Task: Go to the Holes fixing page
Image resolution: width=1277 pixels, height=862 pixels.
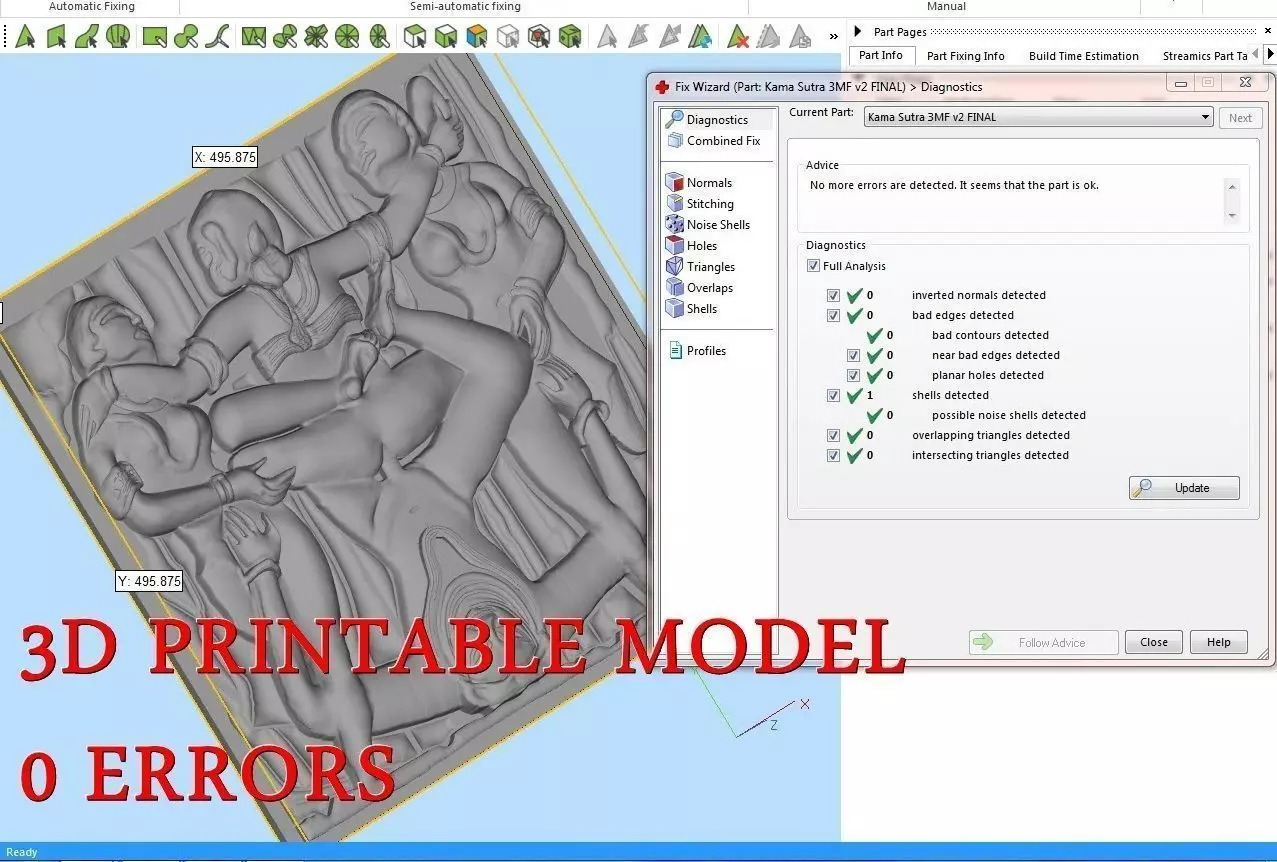Action: (692, 246)
